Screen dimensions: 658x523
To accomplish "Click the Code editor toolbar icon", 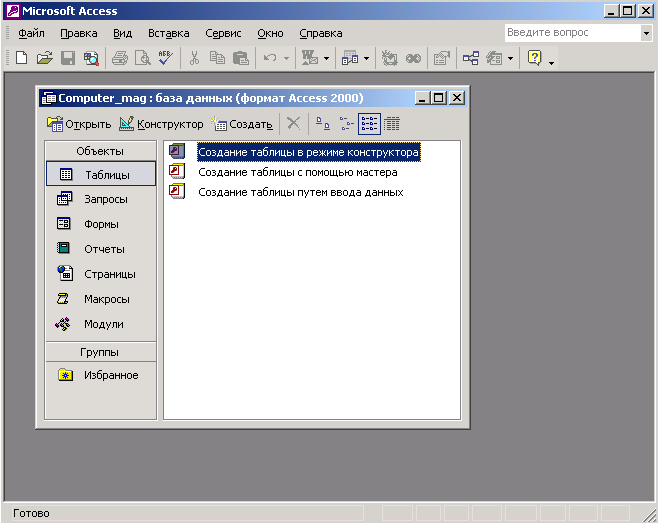I will point(389,58).
